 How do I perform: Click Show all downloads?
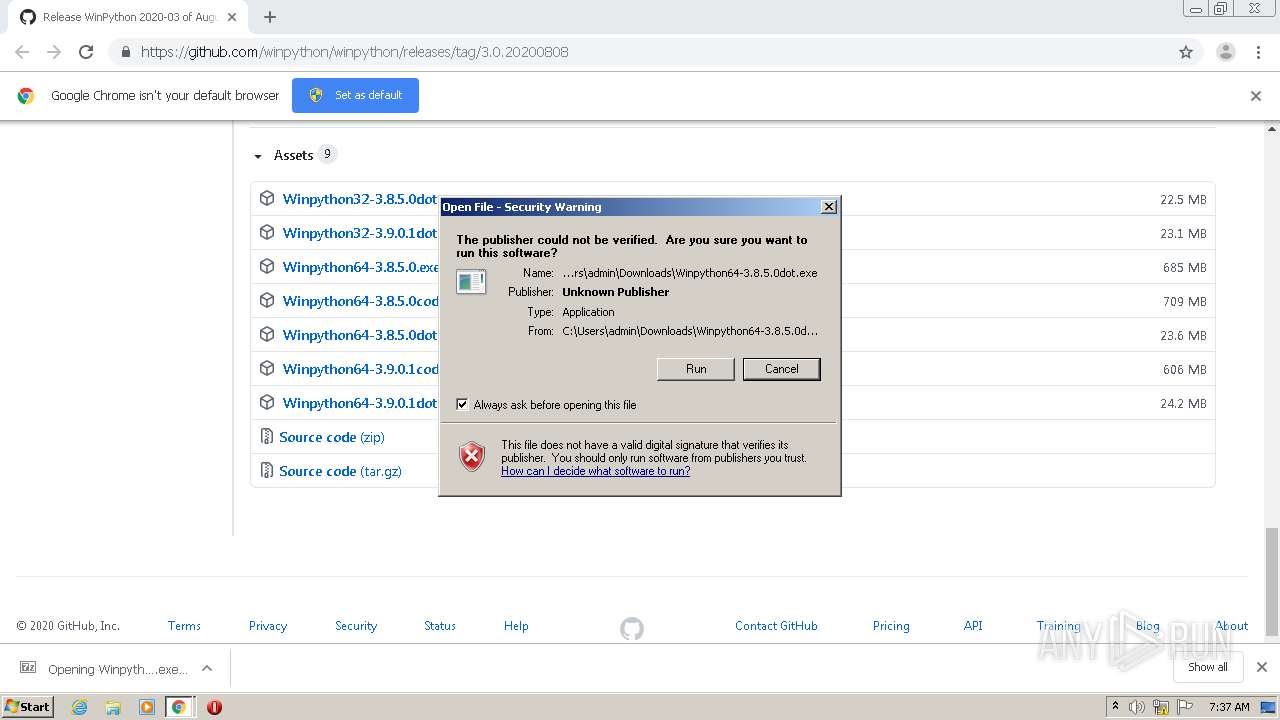pyautogui.click(x=1207, y=667)
